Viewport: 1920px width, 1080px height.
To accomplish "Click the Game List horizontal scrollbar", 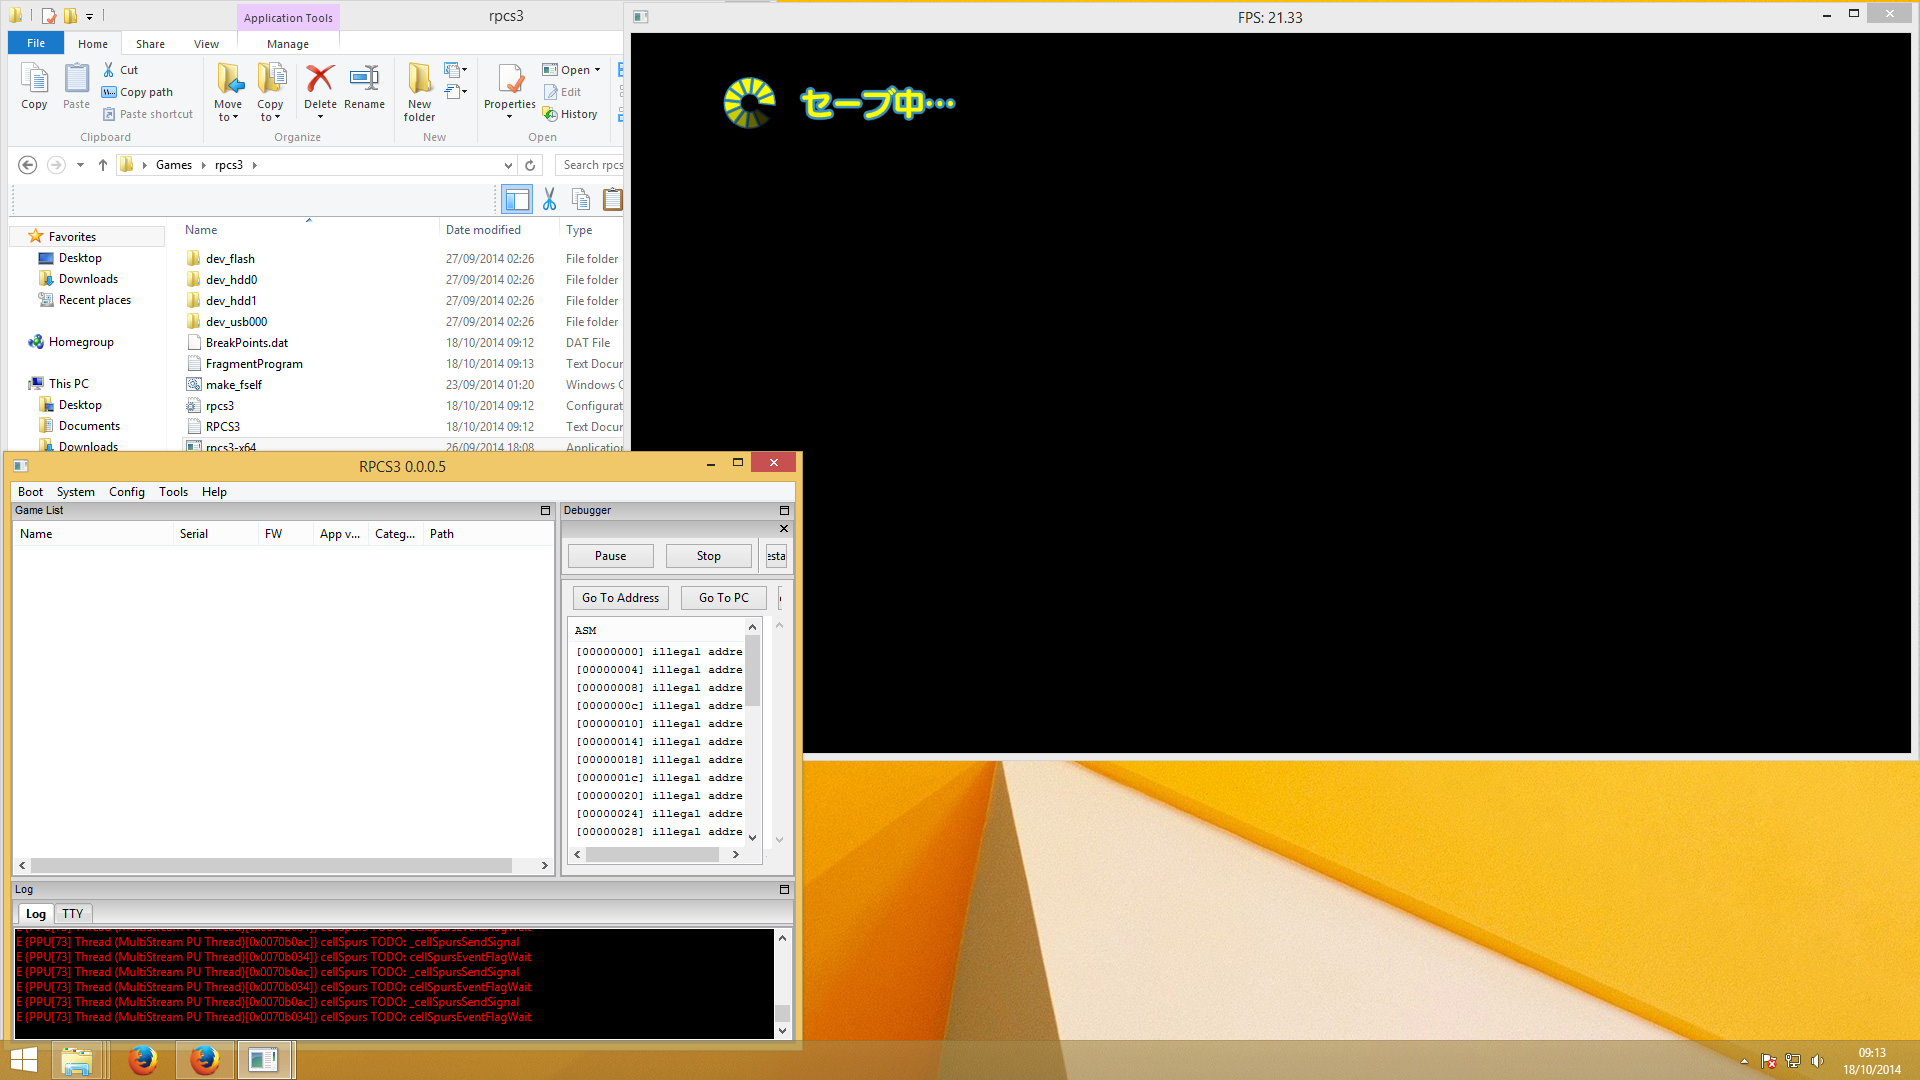I will (270, 865).
